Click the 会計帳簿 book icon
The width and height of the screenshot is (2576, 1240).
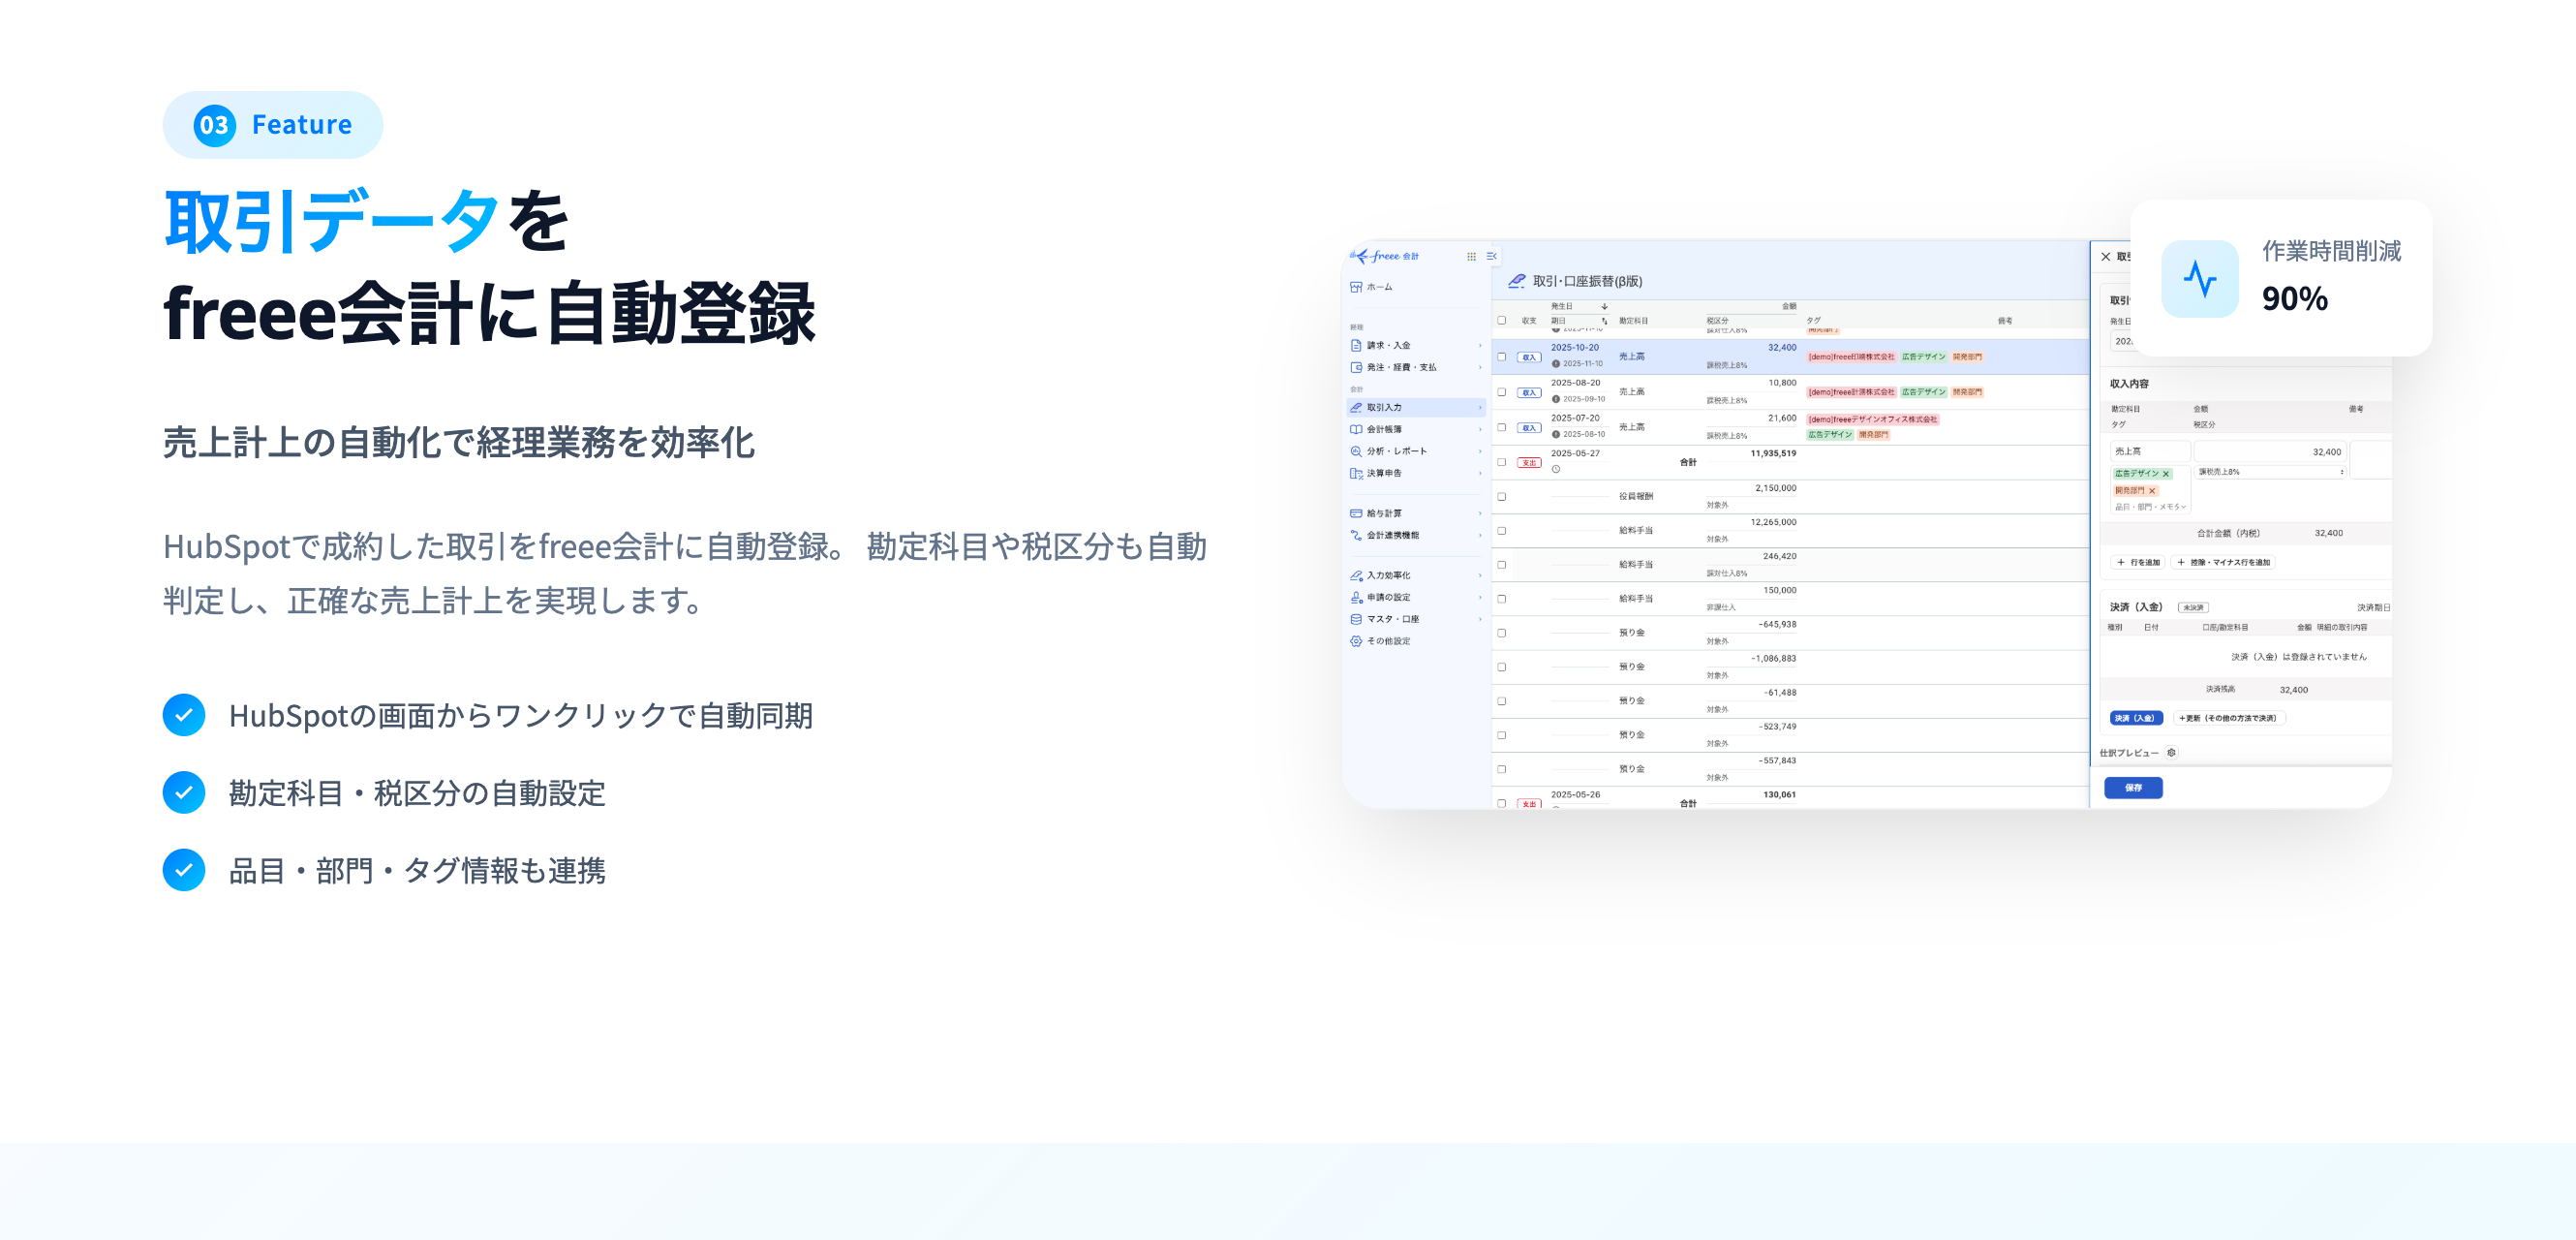tap(1356, 429)
